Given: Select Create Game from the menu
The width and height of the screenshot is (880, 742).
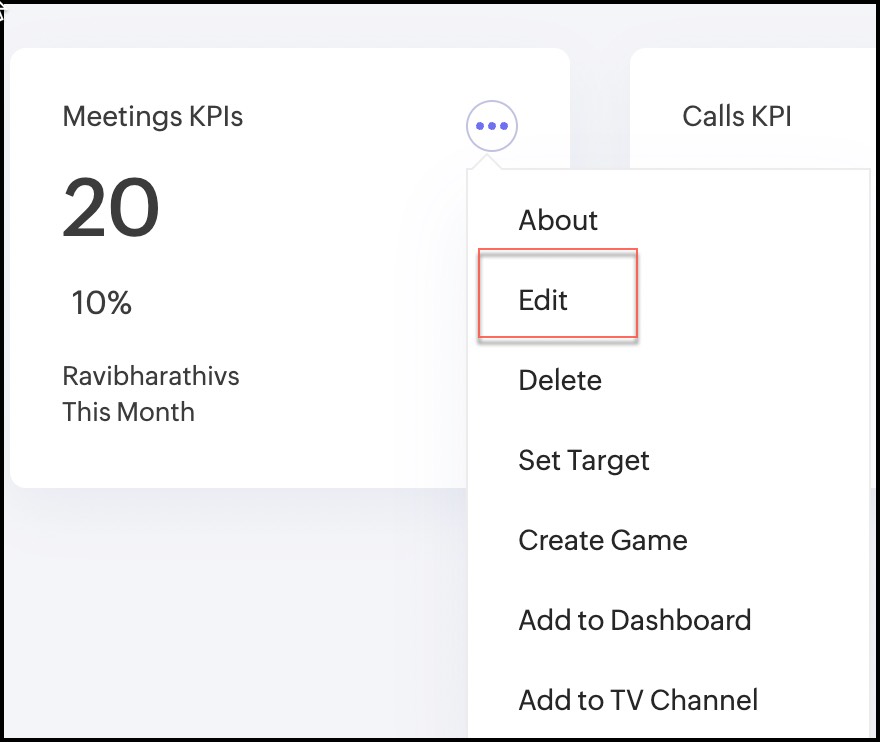Looking at the screenshot, I should pos(602,540).
